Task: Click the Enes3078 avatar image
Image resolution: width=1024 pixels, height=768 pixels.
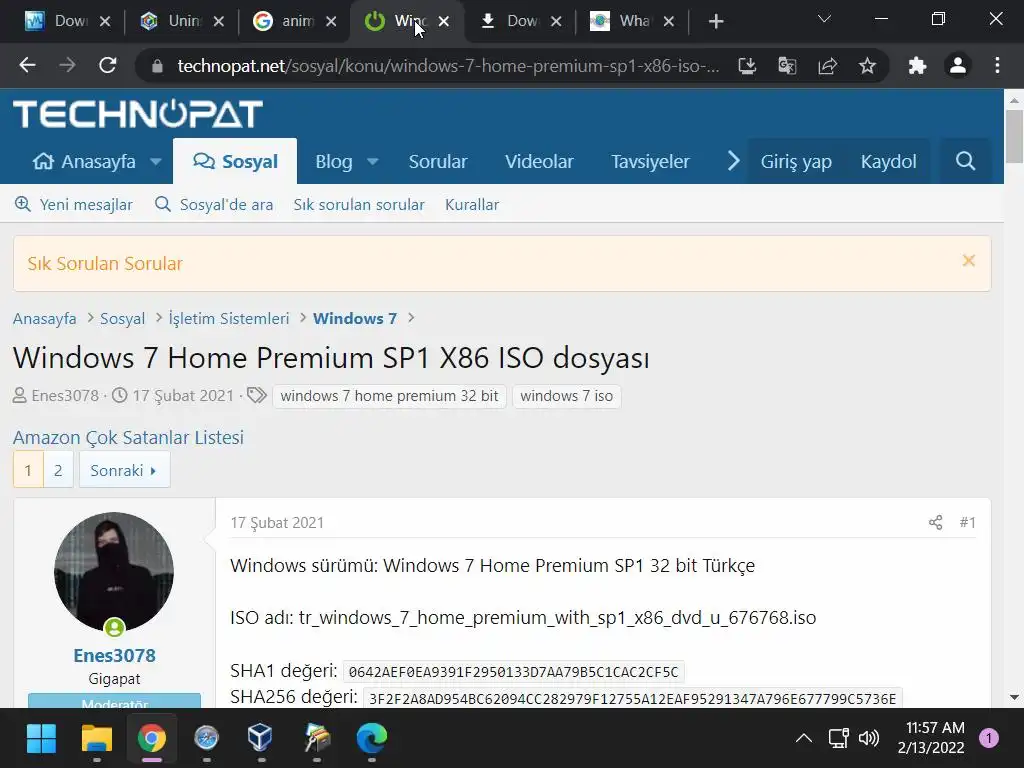Action: coord(114,572)
